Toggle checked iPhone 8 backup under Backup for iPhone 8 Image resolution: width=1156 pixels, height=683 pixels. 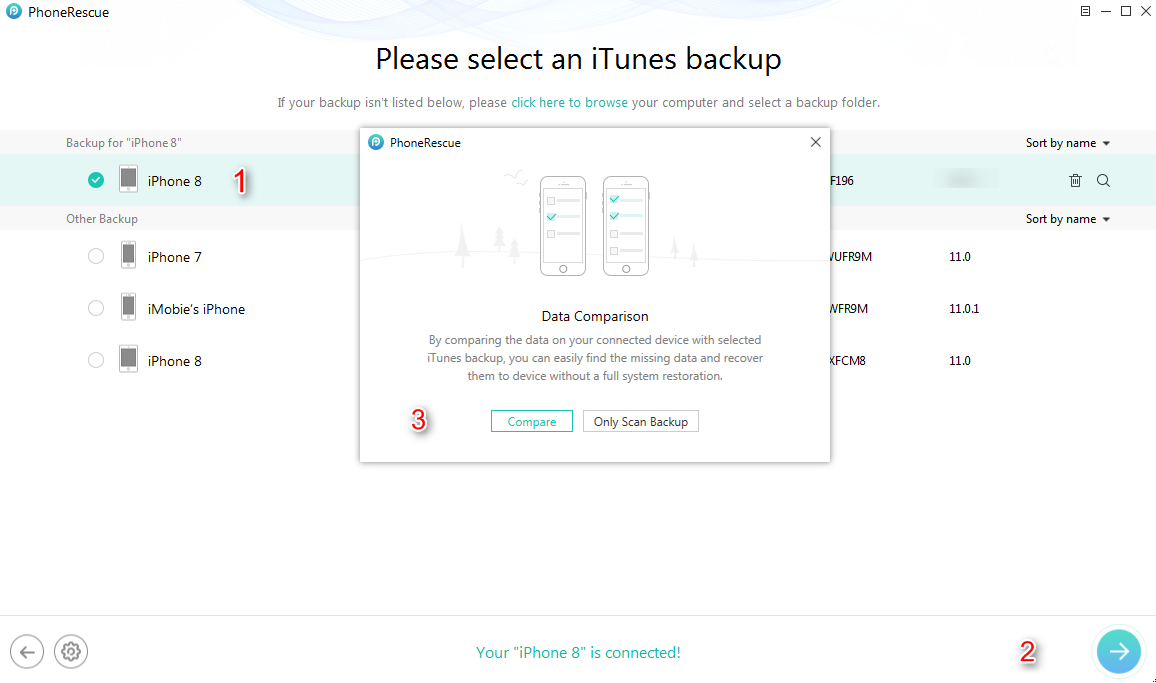click(96, 180)
